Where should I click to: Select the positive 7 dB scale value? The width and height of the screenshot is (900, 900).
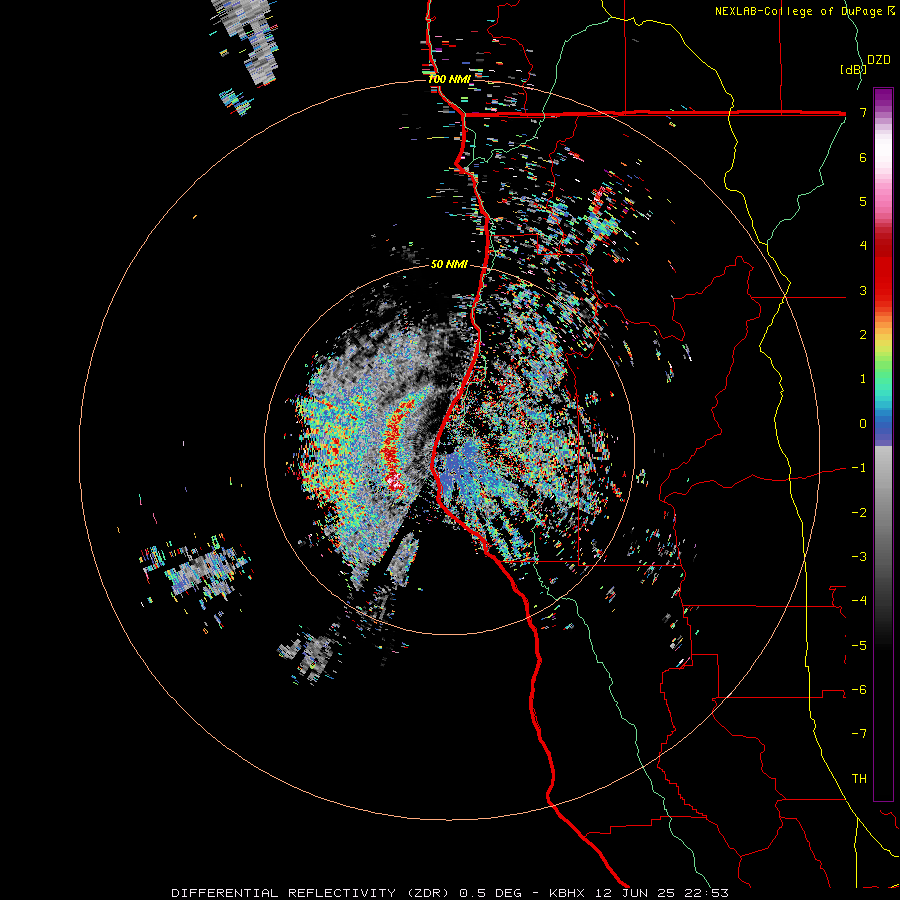tap(863, 112)
